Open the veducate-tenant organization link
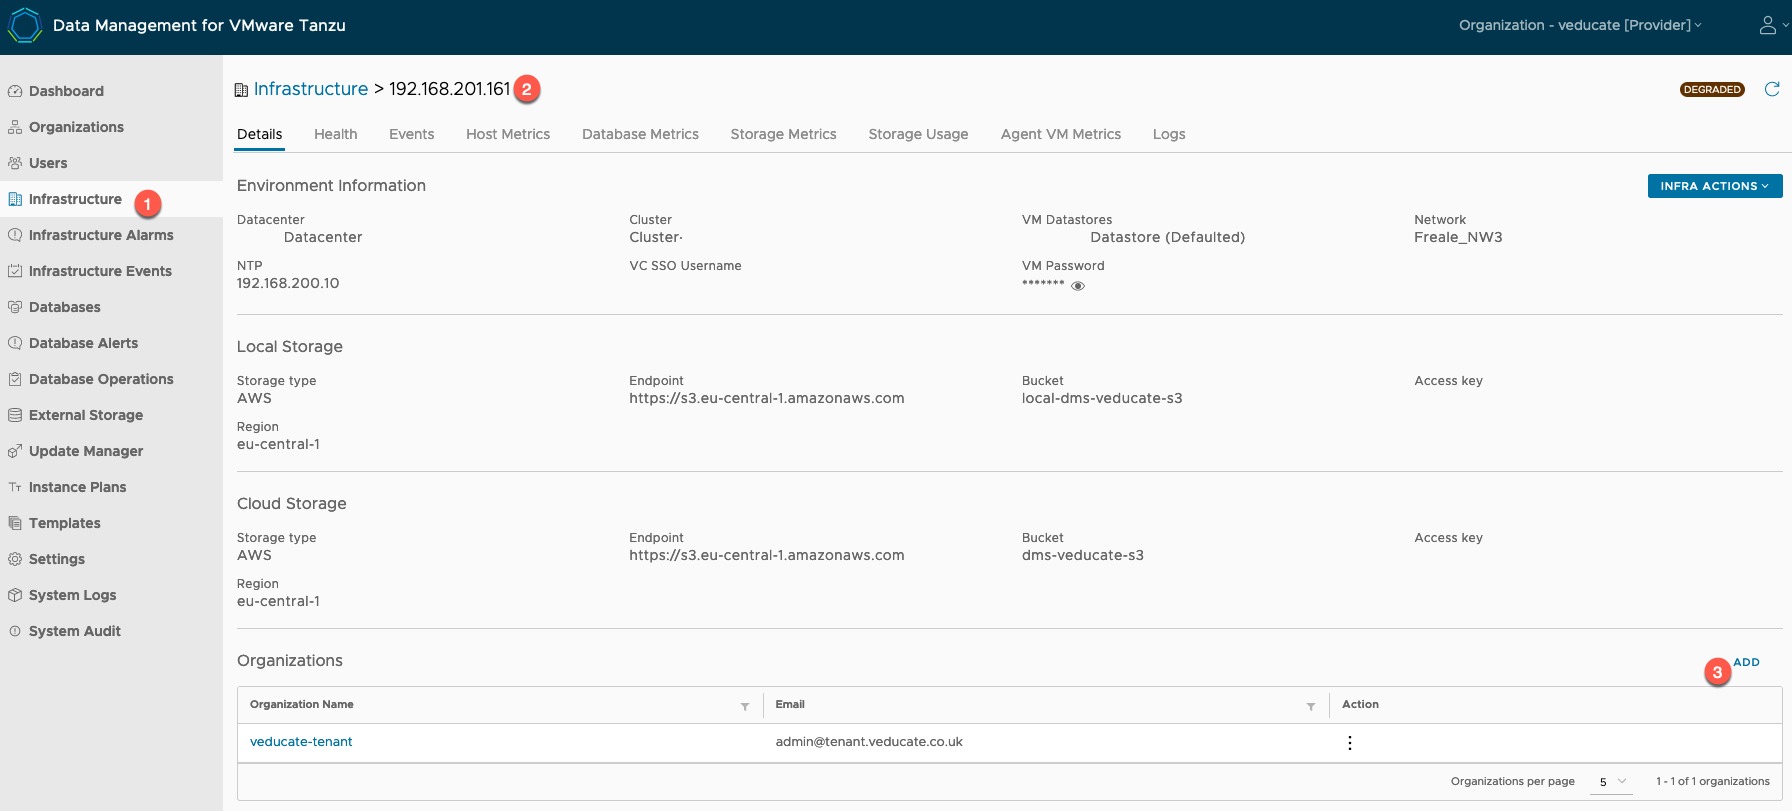Image resolution: width=1792 pixels, height=811 pixels. click(x=301, y=742)
